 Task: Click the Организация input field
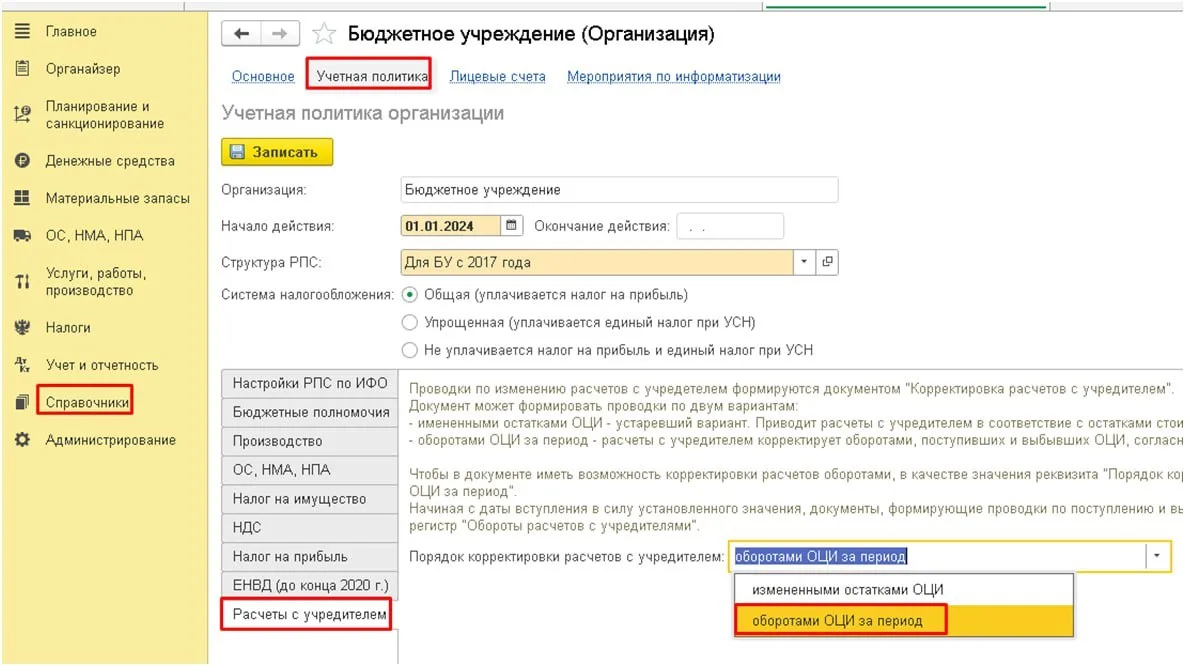point(619,189)
